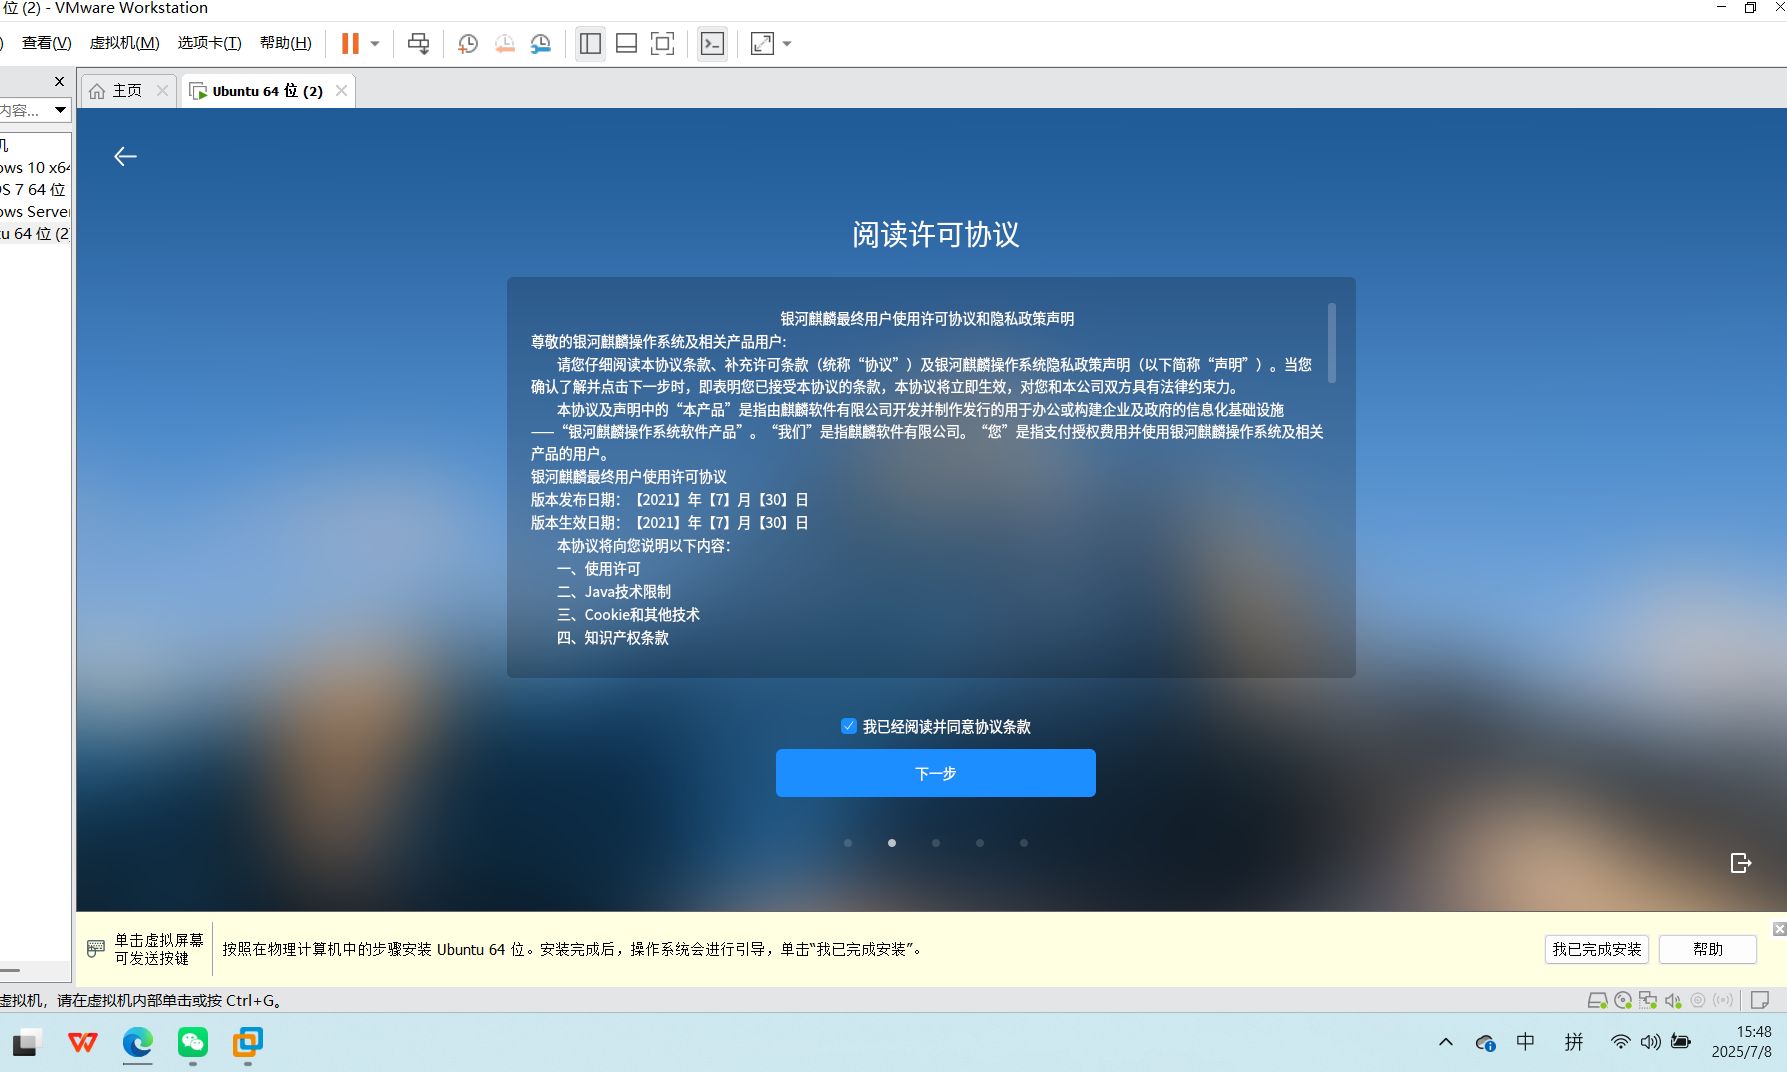Click the 银河麒麟最终用户使用许可协议和隐私政策声明 heading
The image size is (1787, 1072).
coord(927,318)
